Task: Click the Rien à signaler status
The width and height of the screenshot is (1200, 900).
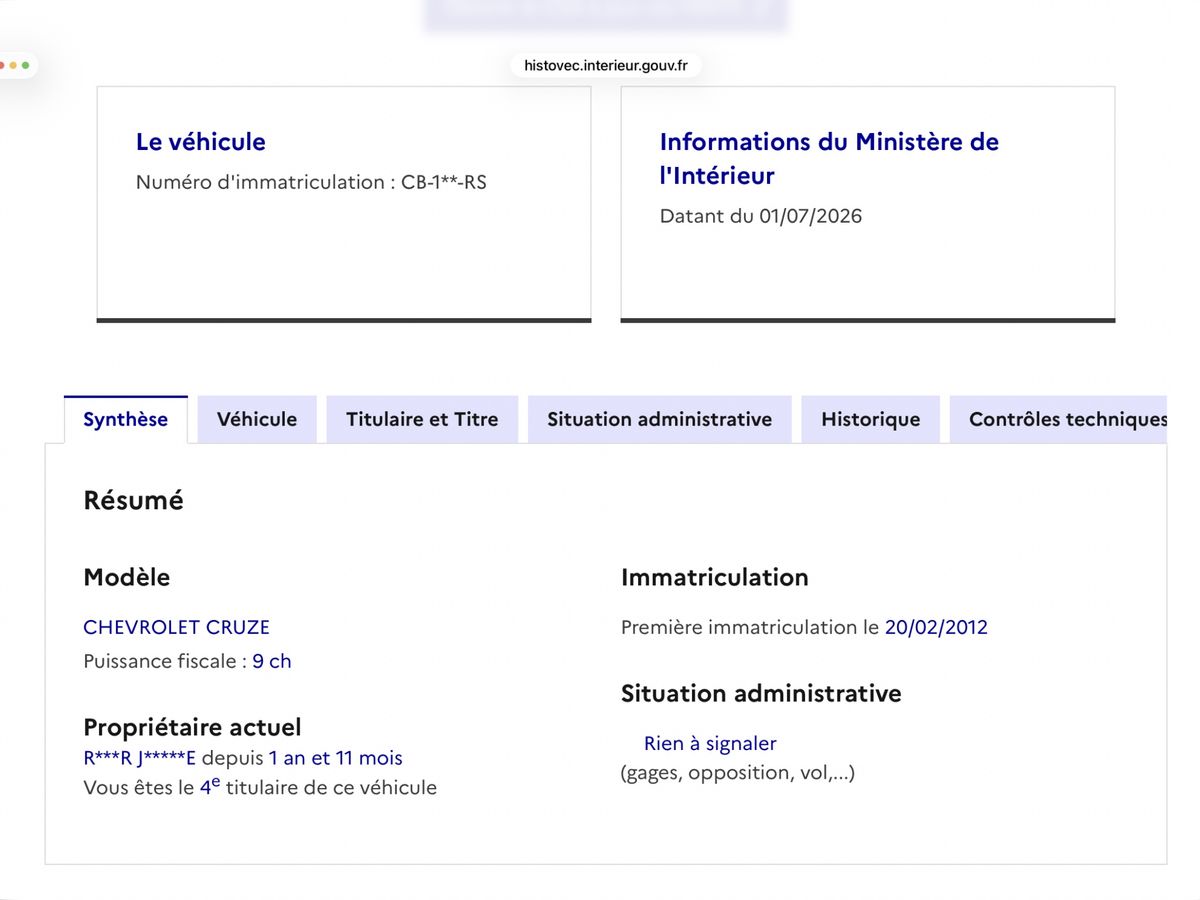Action: click(710, 743)
